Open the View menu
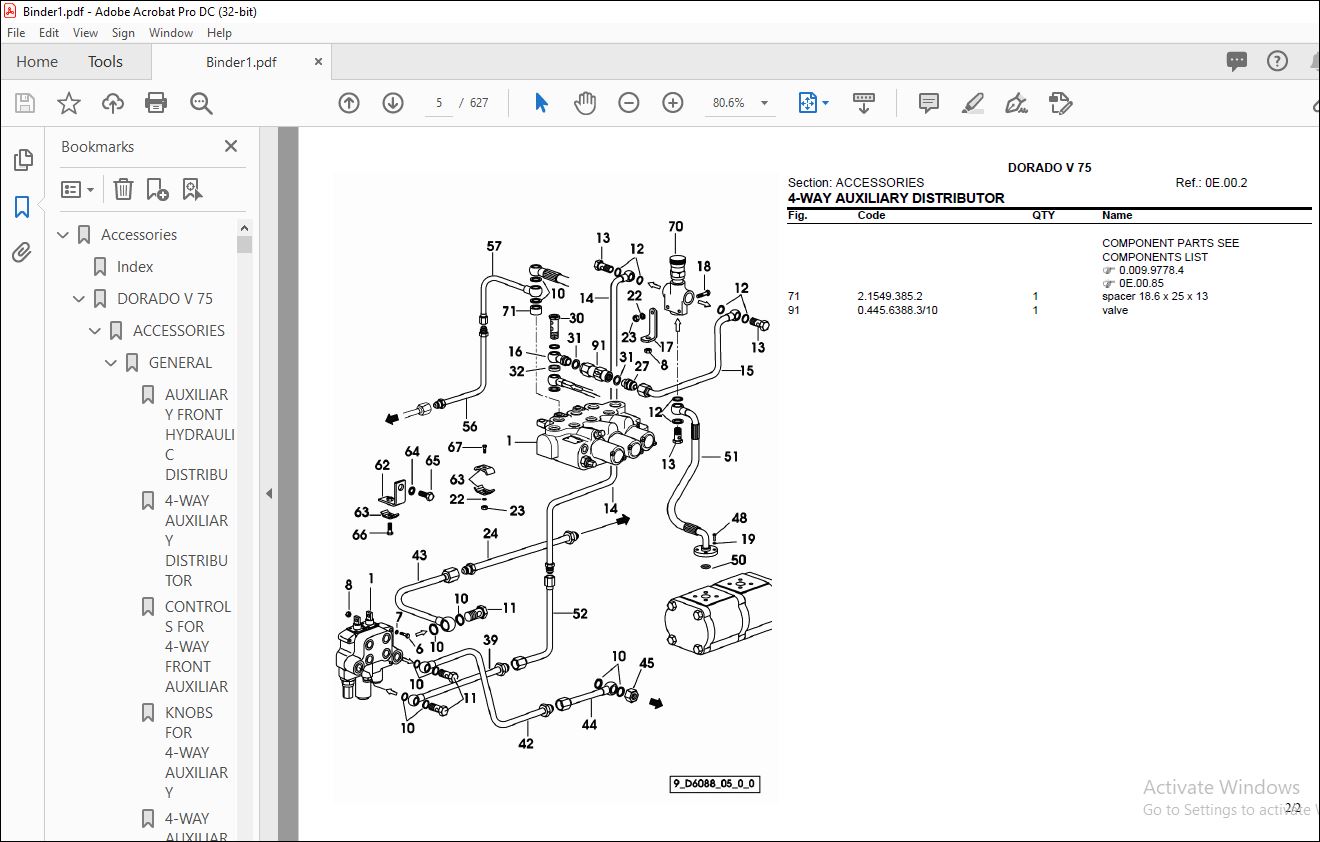 pos(86,33)
